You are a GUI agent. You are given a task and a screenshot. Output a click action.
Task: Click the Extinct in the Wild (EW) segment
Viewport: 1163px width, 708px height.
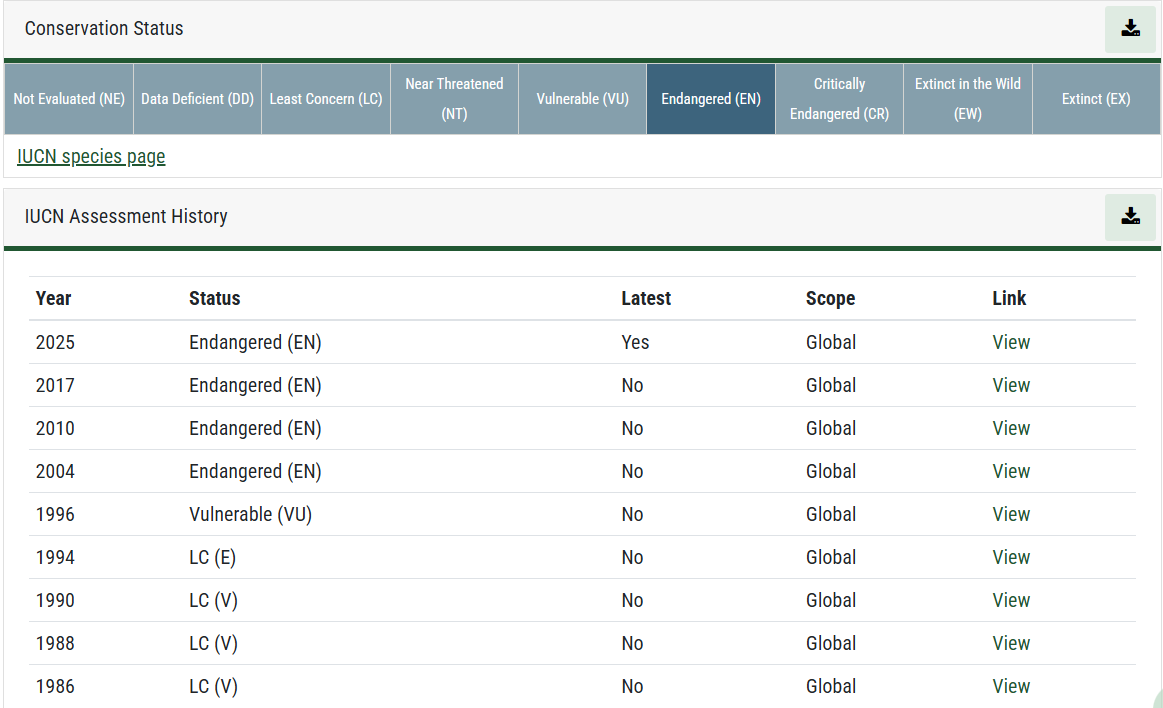point(967,99)
